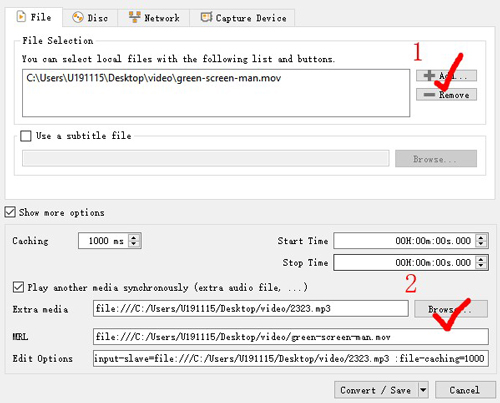
Task: Uncheck Show more options
Action: pos(10,212)
